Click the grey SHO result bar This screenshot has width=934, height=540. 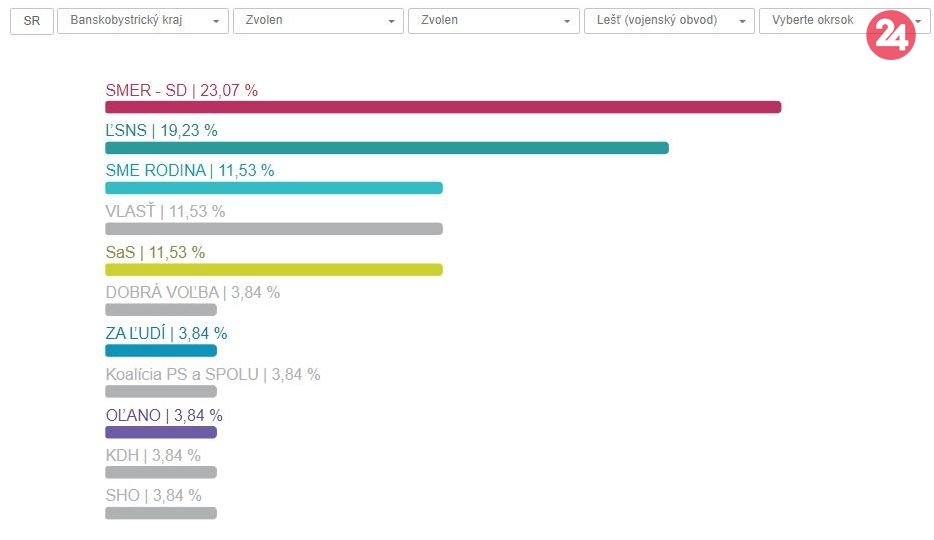(160, 513)
